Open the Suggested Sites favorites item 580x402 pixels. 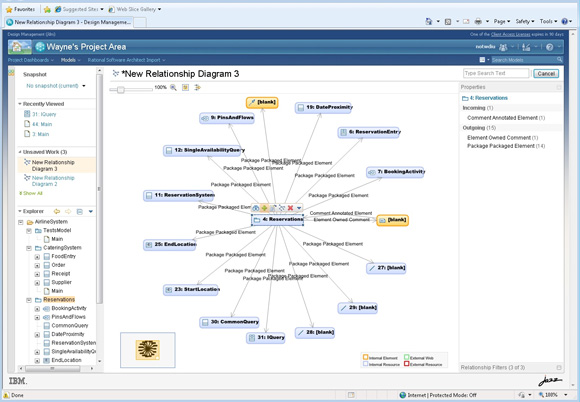click(79, 9)
